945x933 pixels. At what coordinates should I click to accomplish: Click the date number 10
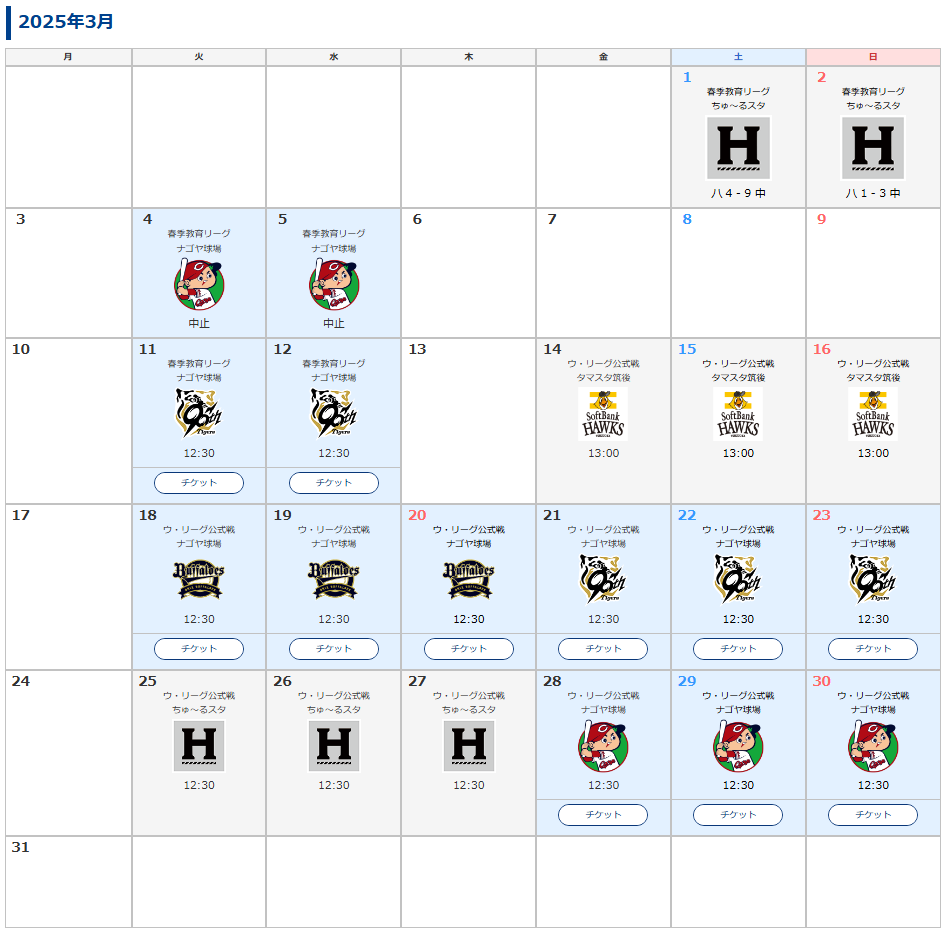click(x=20, y=350)
